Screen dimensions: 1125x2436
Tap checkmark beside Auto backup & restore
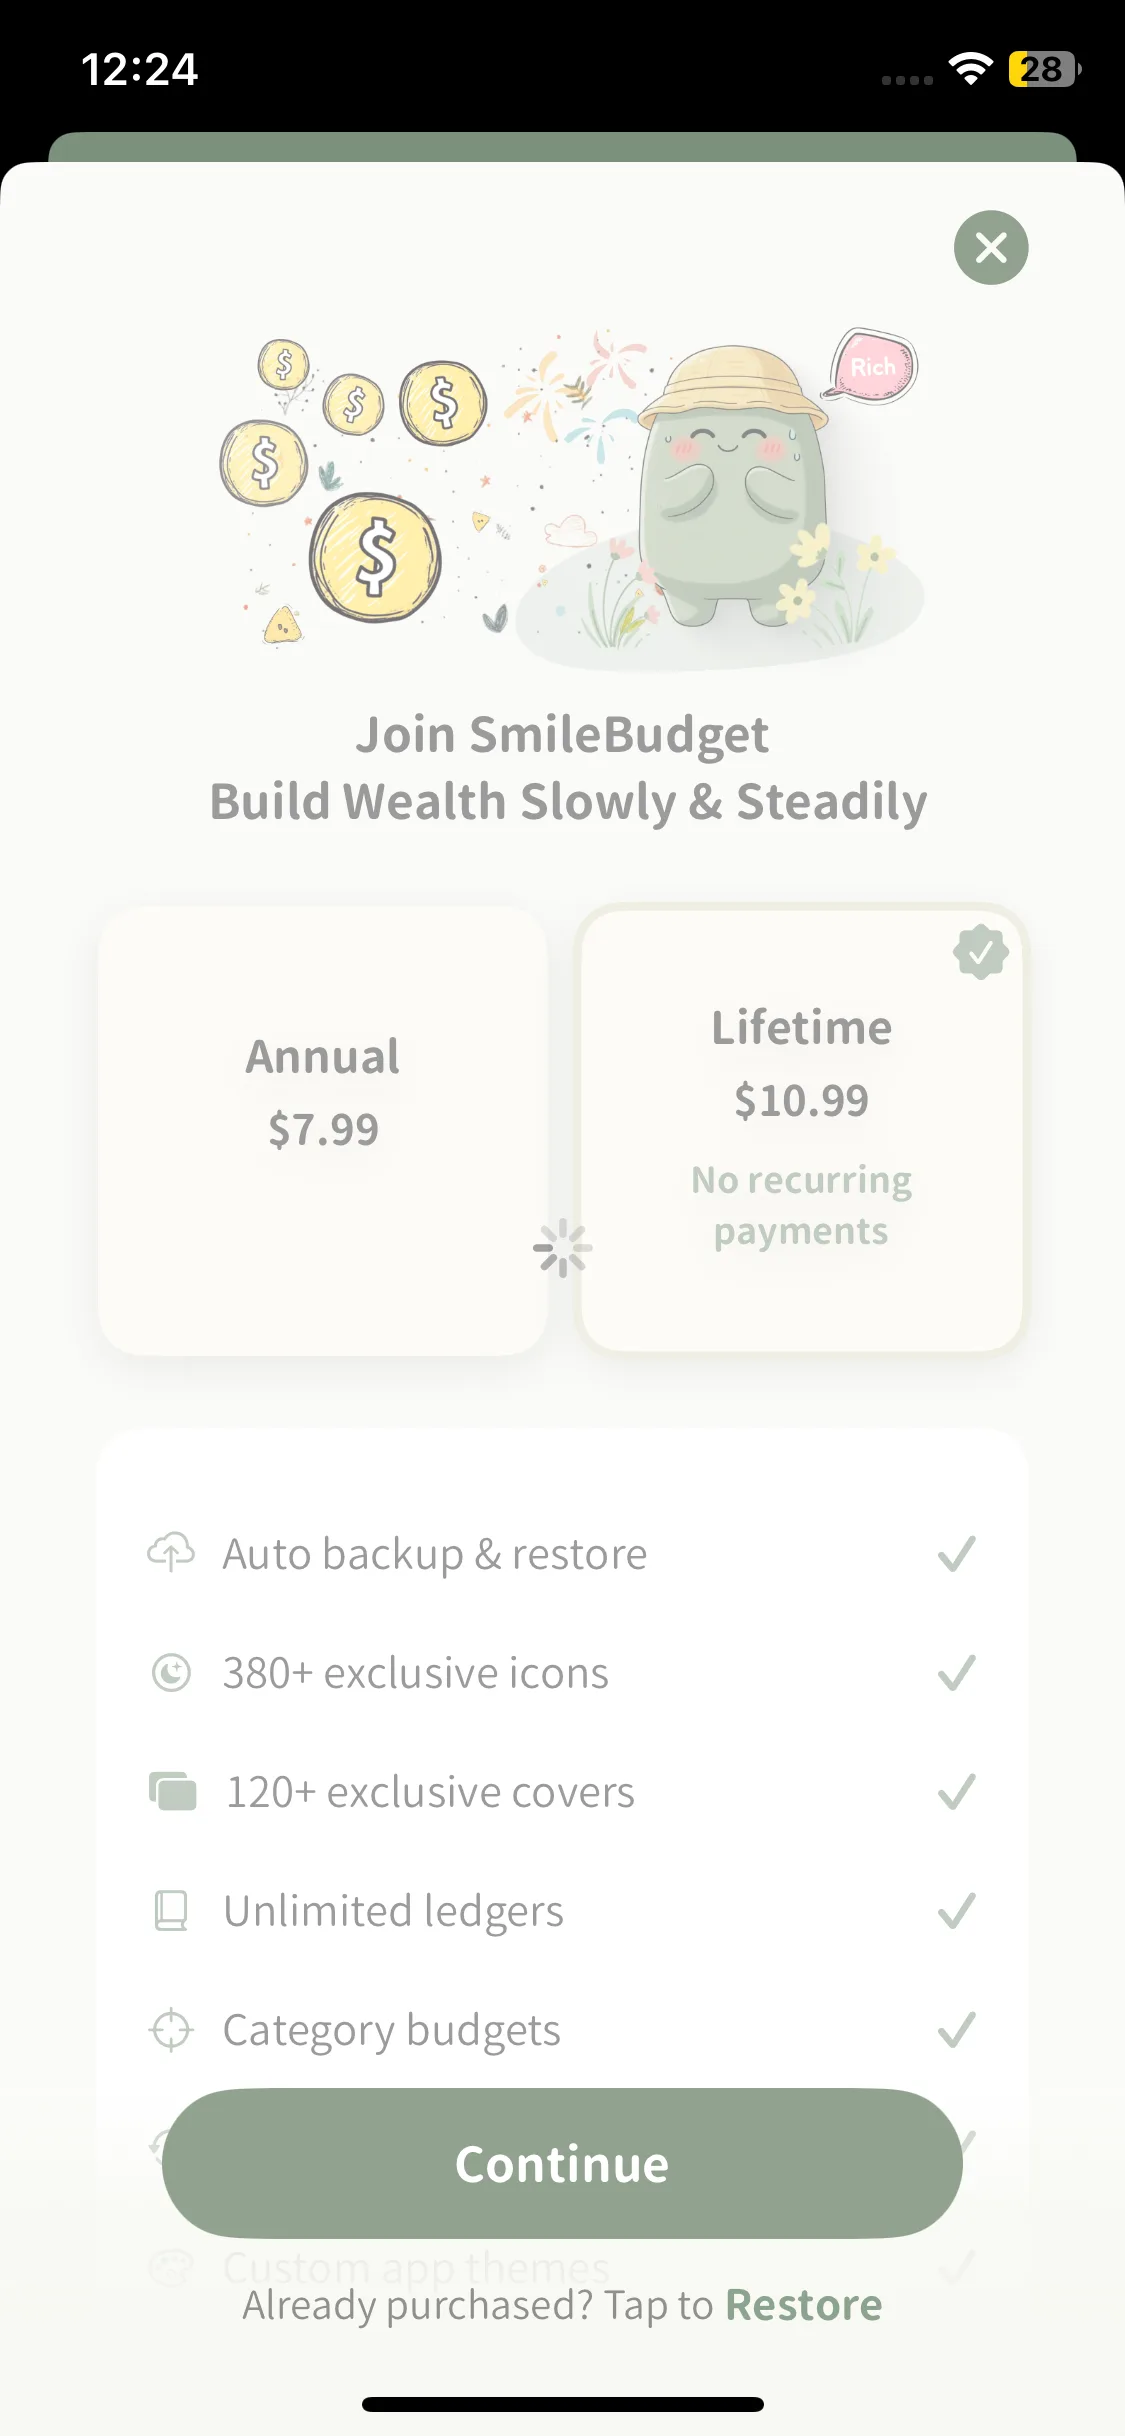[956, 1554]
